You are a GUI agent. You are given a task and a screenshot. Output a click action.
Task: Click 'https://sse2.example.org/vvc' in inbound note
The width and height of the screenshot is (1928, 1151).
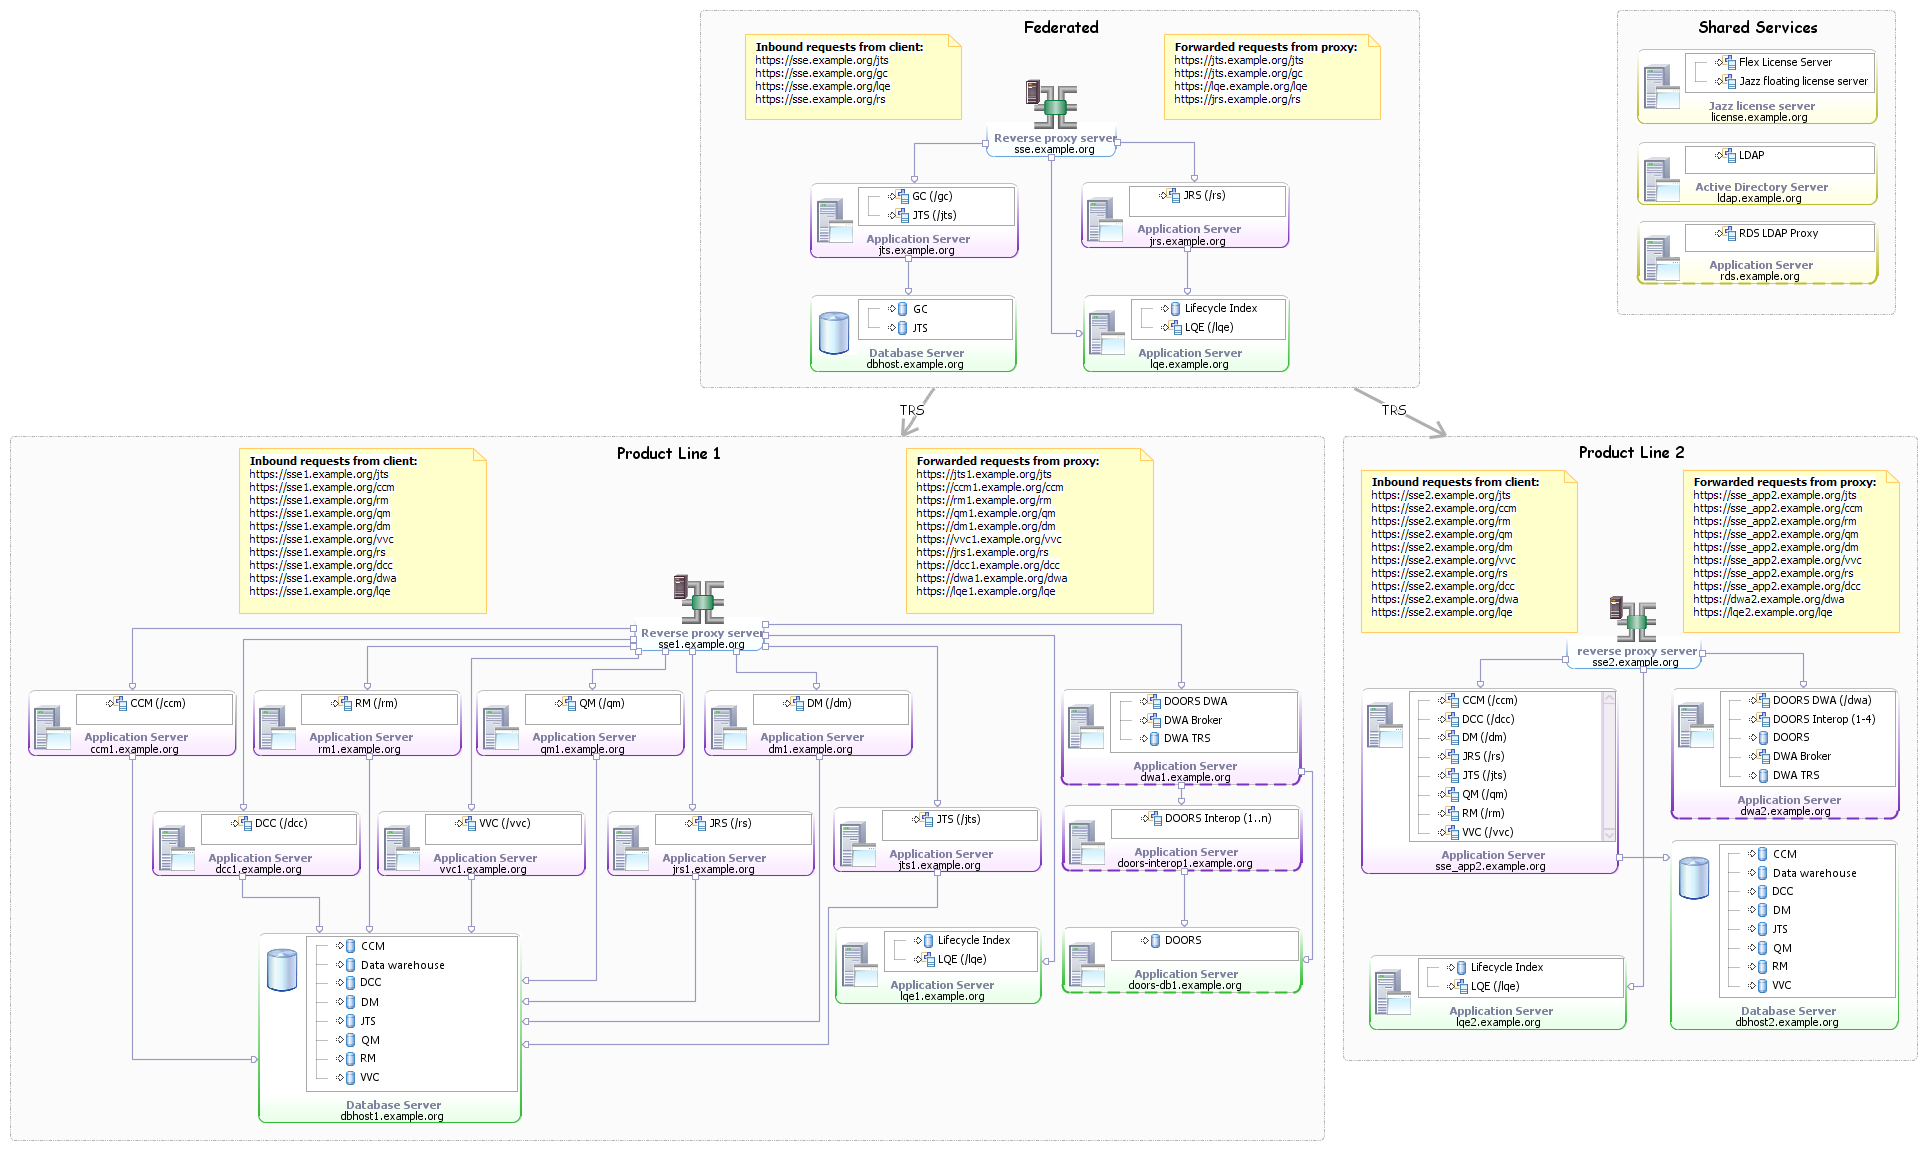(x=1443, y=560)
